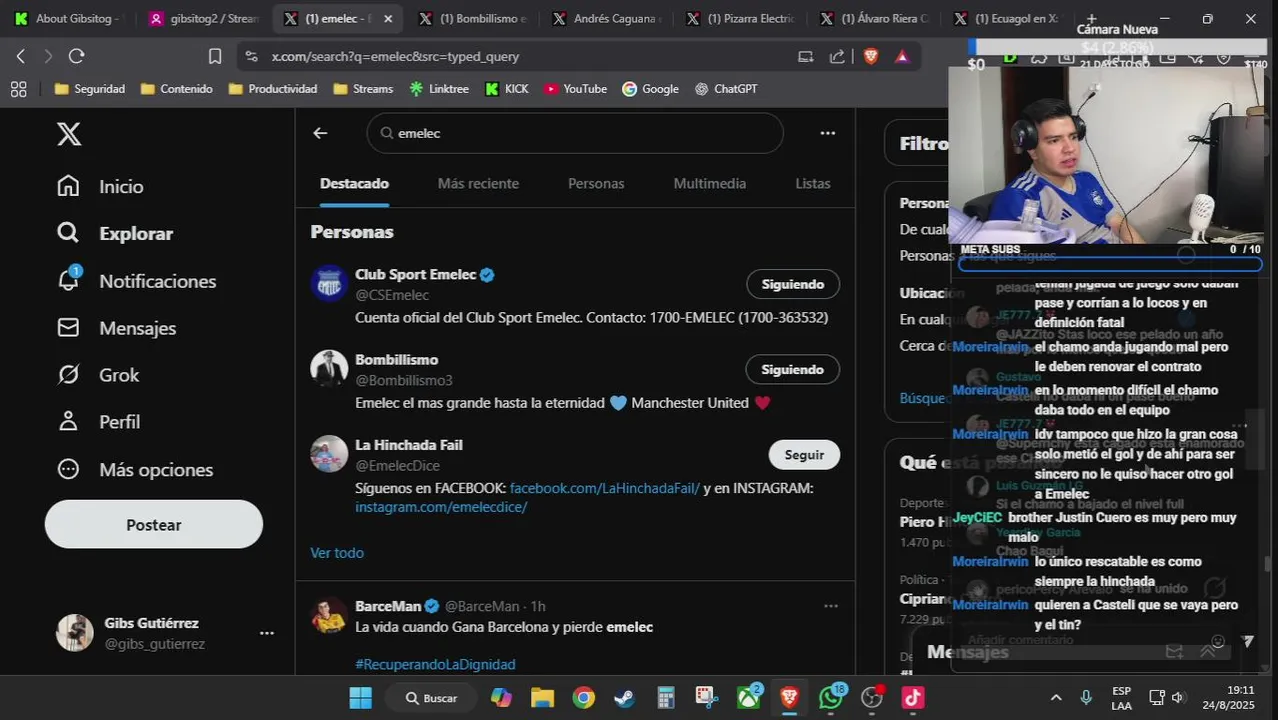1278x720 pixels.
Task: Switch to Andrés Caguana browser tab
Action: (x=606, y=19)
